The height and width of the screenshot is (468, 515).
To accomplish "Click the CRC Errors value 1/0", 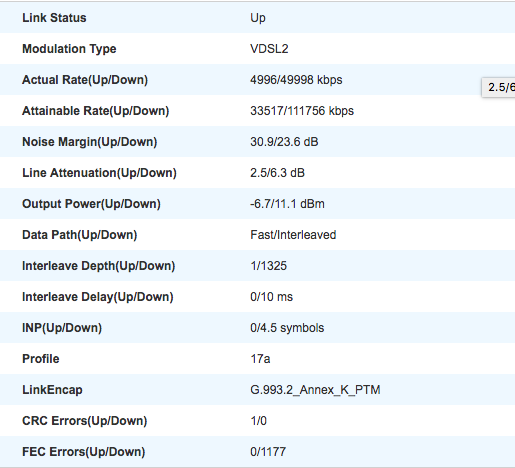I will coord(258,421).
